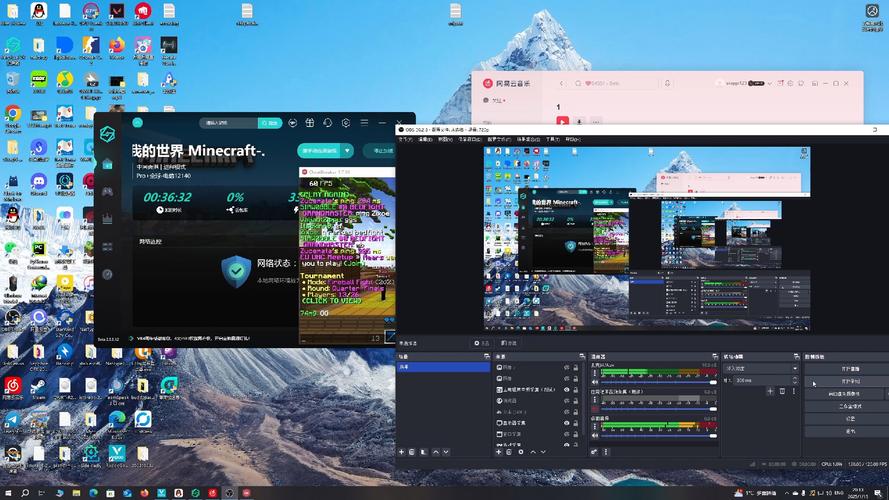Open the OBS 帮助 (Help) menu

573,139
